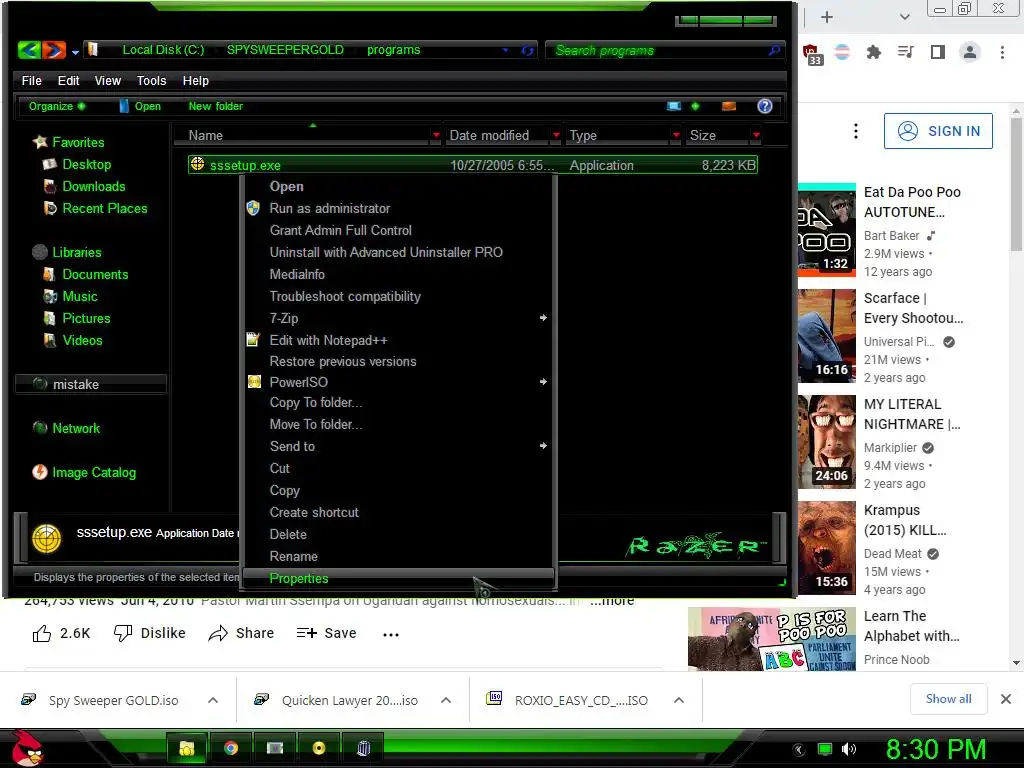Image resolution: width=1024 pixels, height=768 pixels.
Task: Open the Music library
Action: 80,296
